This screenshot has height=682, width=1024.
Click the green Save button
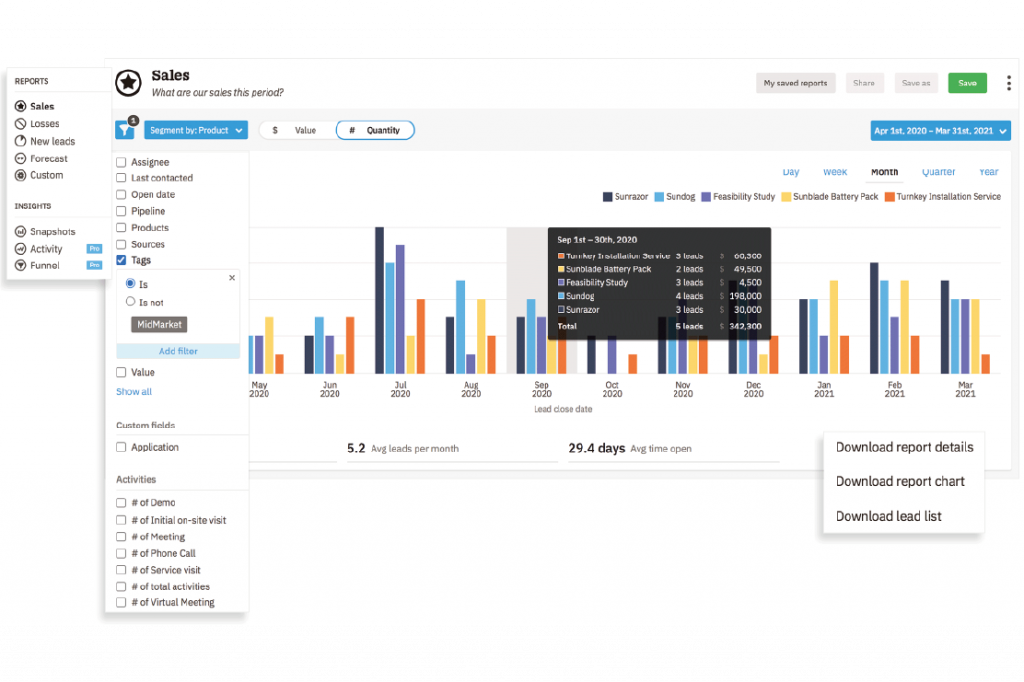(x=967, y=83)
